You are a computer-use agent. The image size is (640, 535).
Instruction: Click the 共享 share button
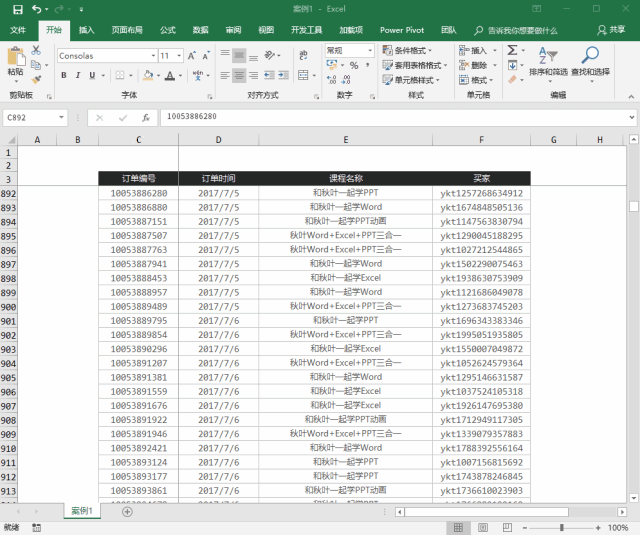[x=611, y=30]
